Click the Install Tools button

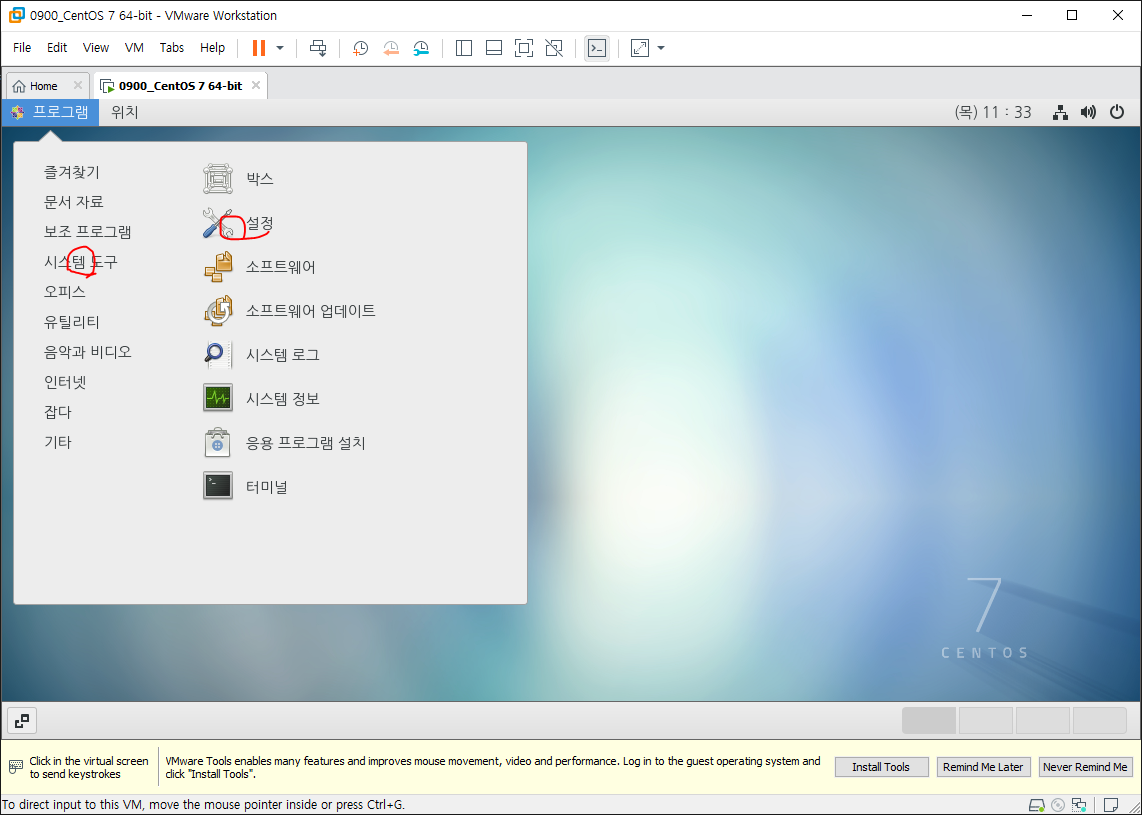(x=881, y=767)
